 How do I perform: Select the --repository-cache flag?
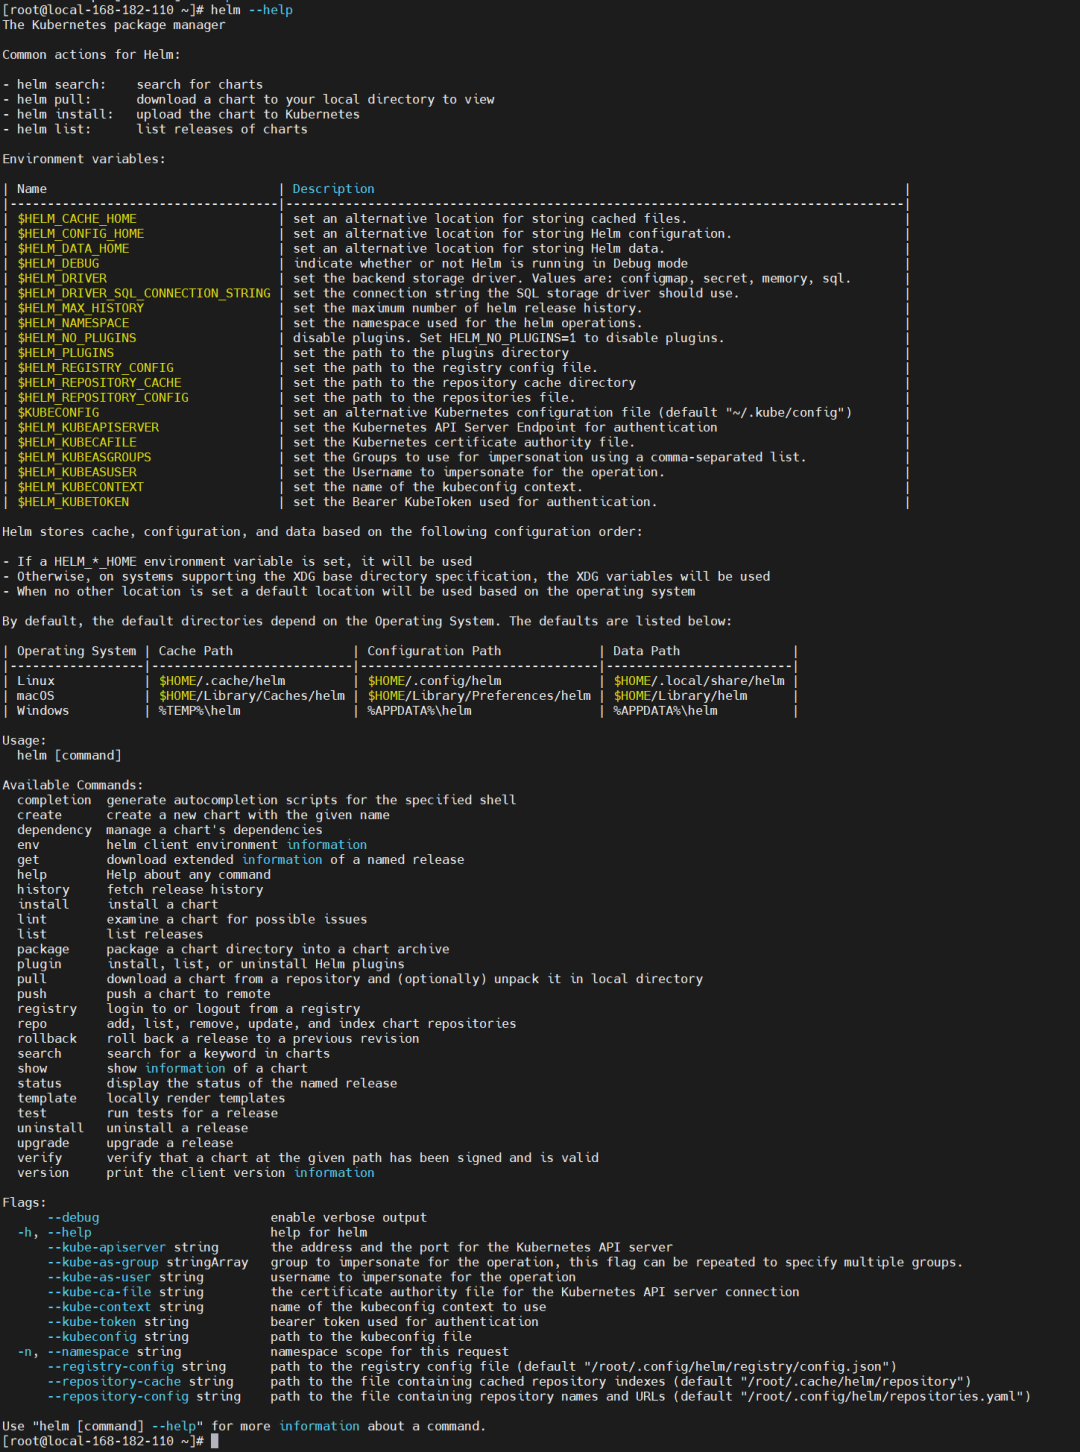[114, 1382]
